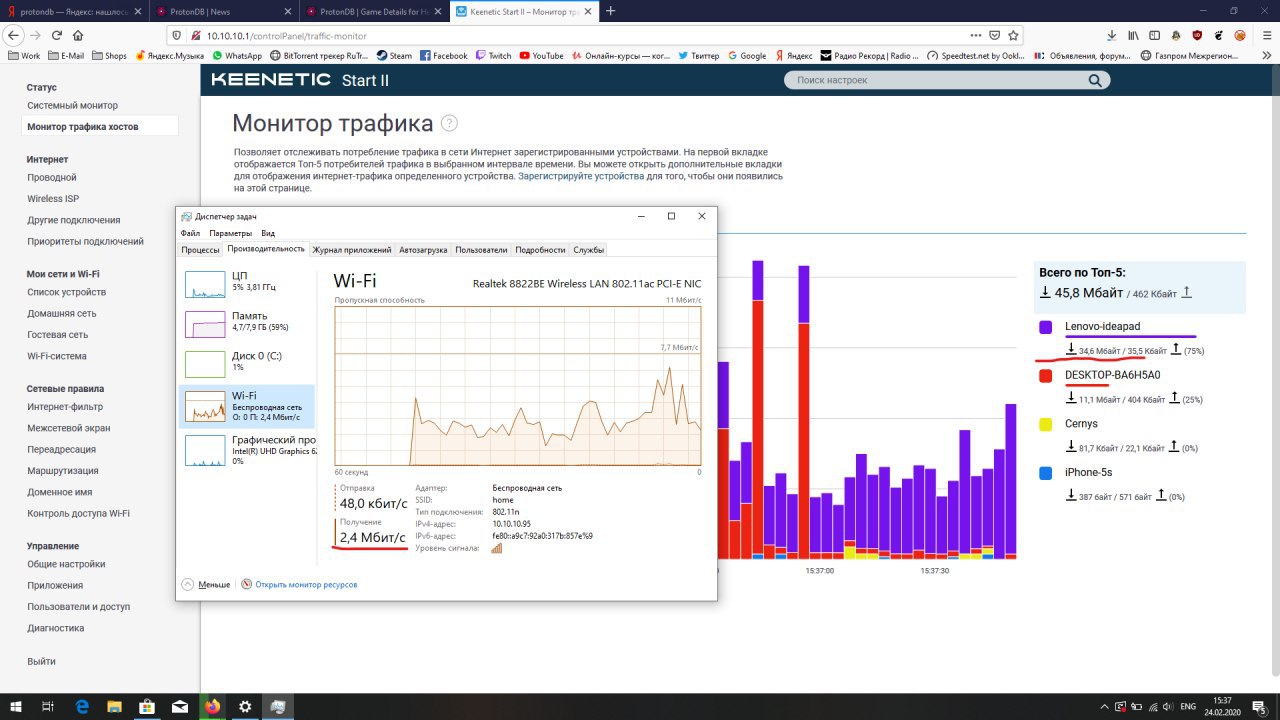The width and height of the screenshot is (1280, 720).
Task: Open a new browser tab with plus
Action: (610, 11)
